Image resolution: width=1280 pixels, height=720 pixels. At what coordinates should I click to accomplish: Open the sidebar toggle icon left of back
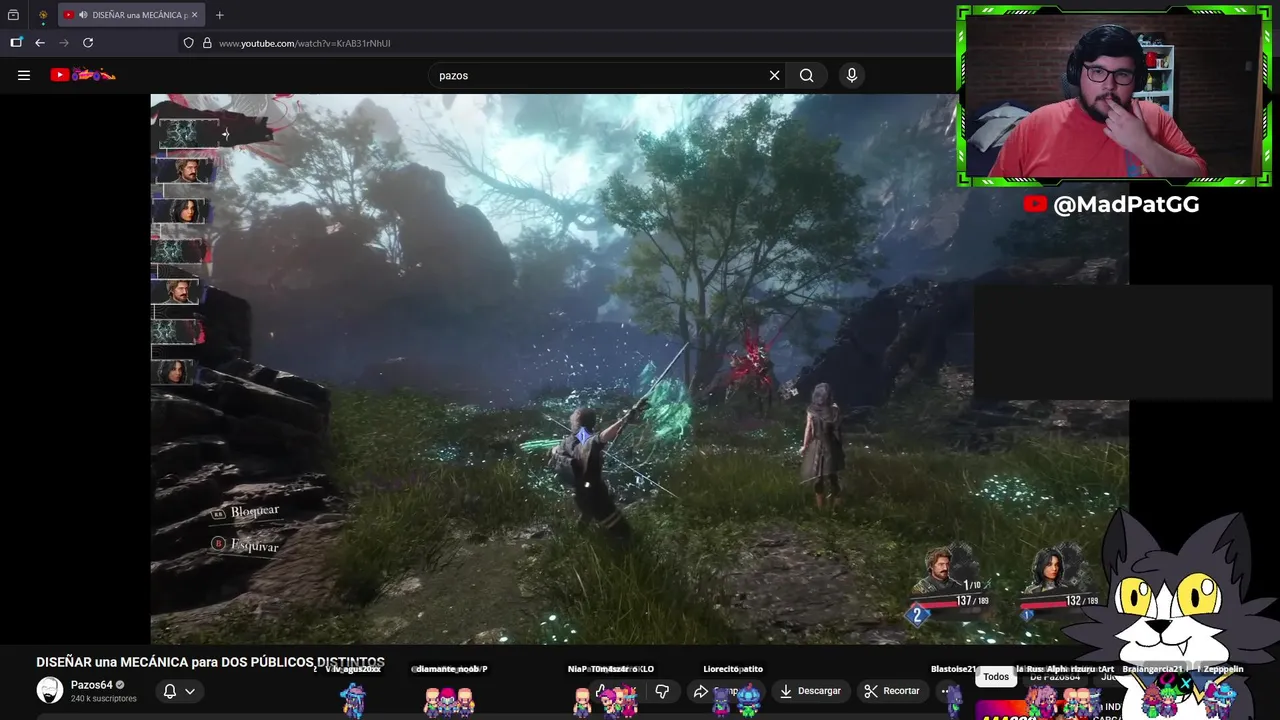pos(16,43)
